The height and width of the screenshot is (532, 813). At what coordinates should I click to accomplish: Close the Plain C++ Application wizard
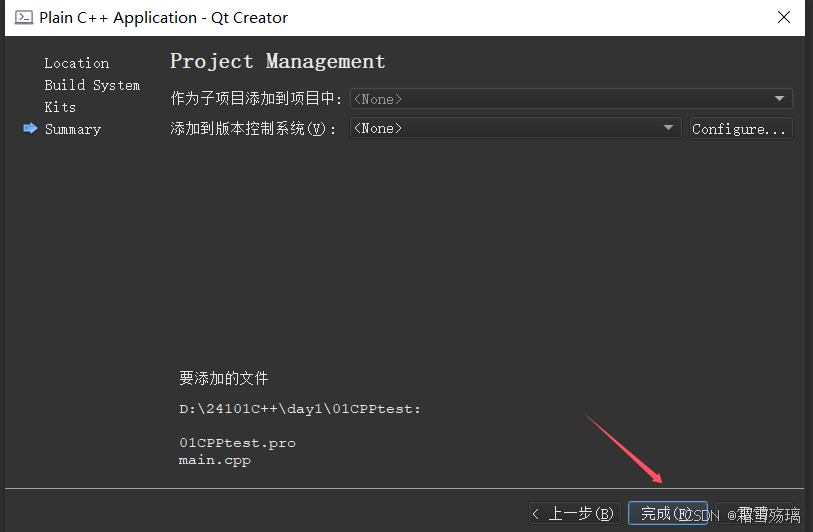coord(783,18)
